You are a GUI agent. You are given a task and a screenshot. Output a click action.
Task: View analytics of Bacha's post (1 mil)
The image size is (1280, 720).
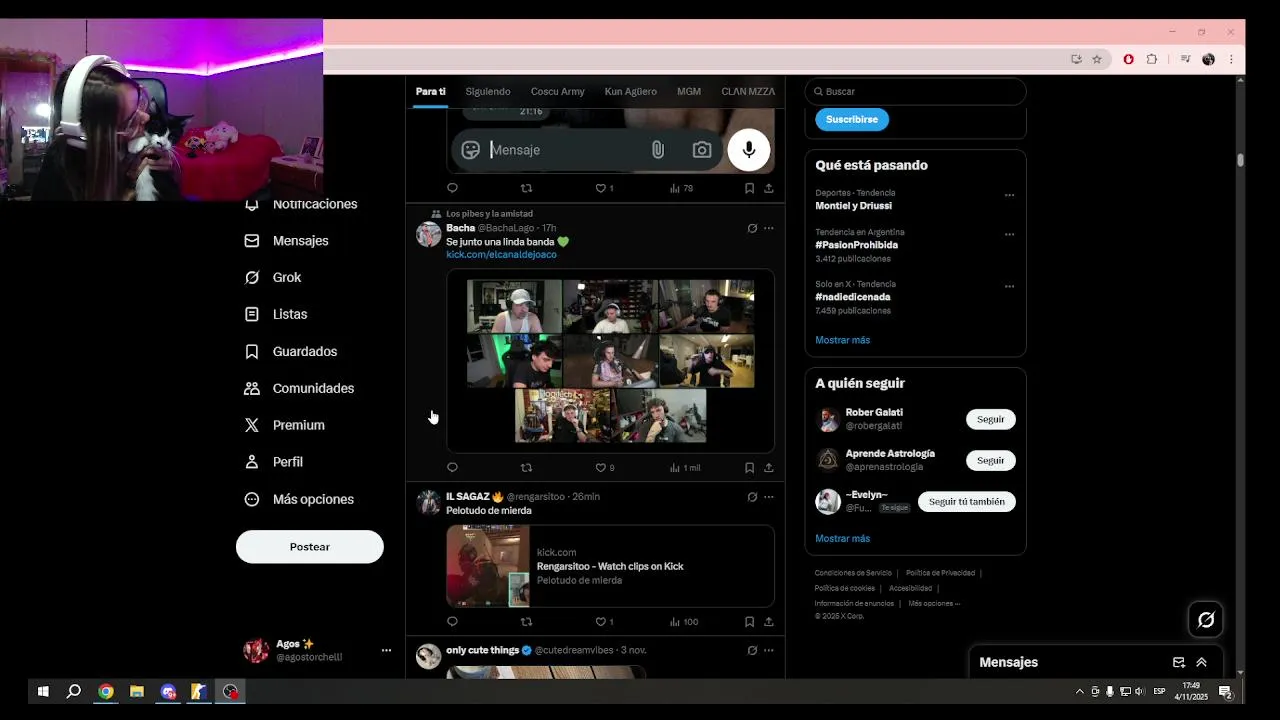point(685,467)
